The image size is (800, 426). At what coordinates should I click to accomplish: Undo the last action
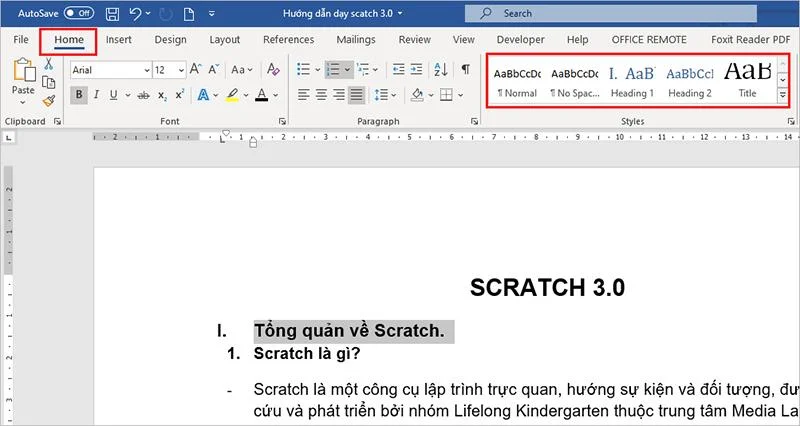pos(135,14)
